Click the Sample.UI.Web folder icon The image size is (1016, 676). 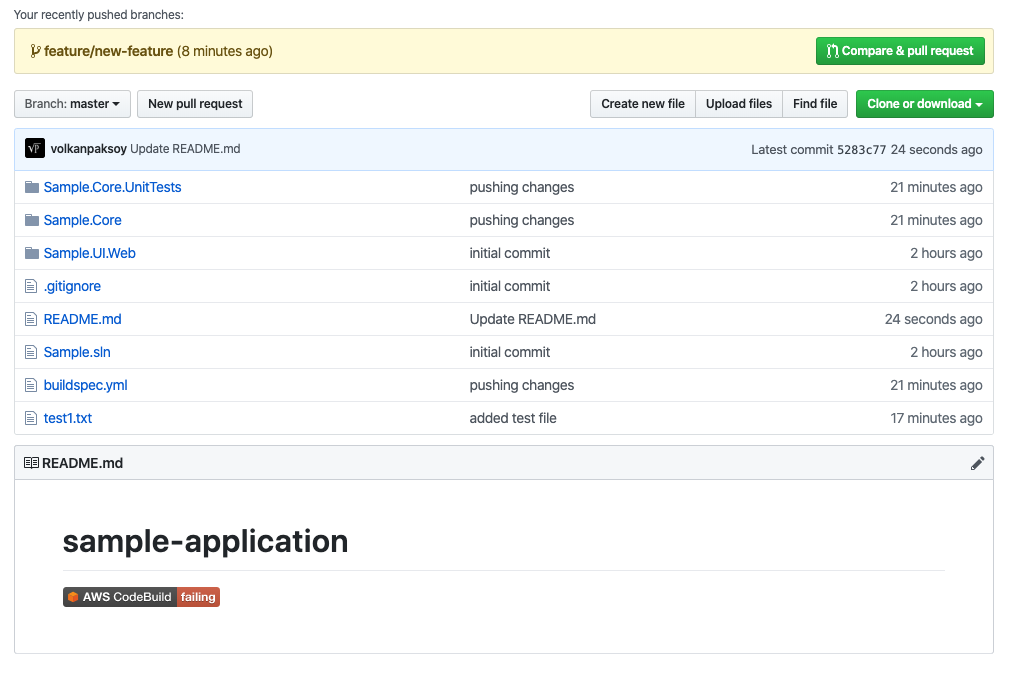coord(32,253)
